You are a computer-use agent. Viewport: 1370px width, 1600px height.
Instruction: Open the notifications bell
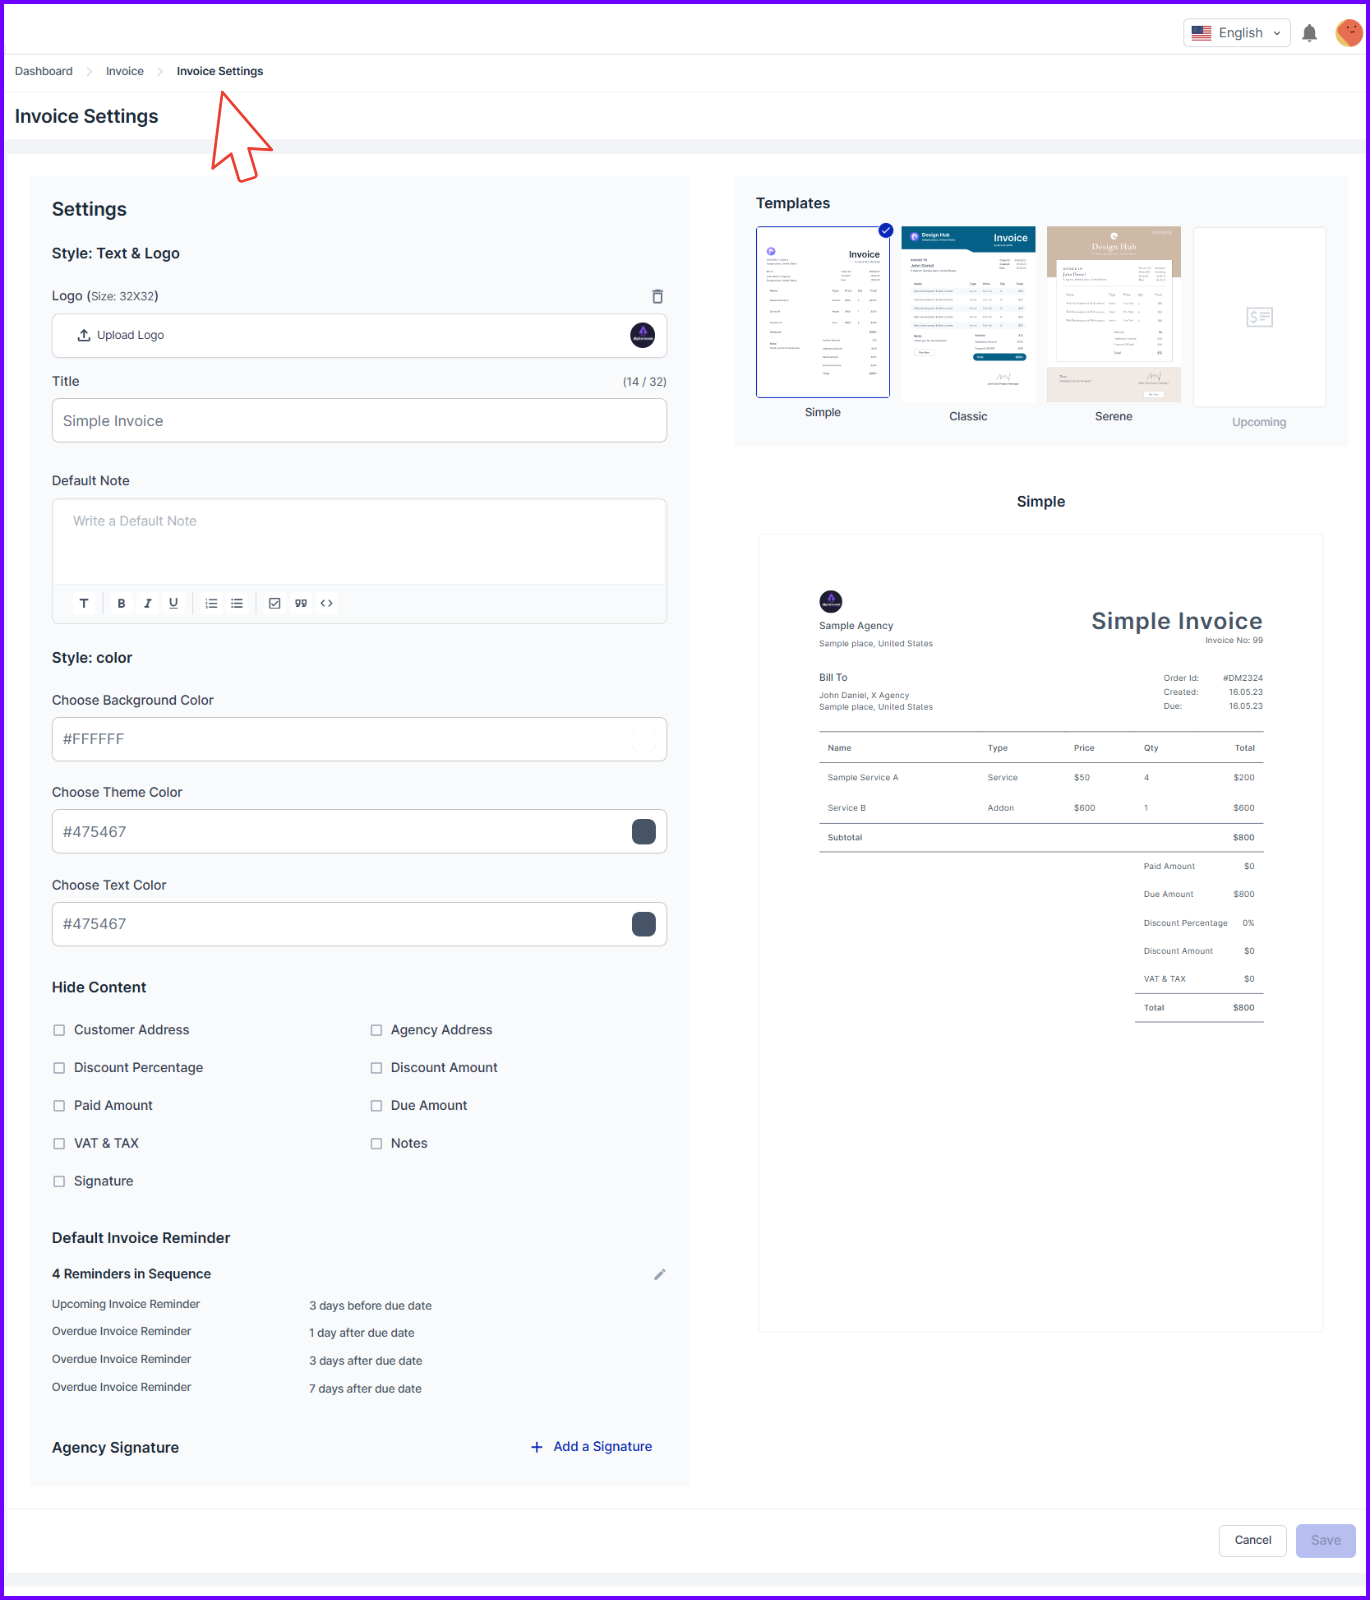point(1309,33)
